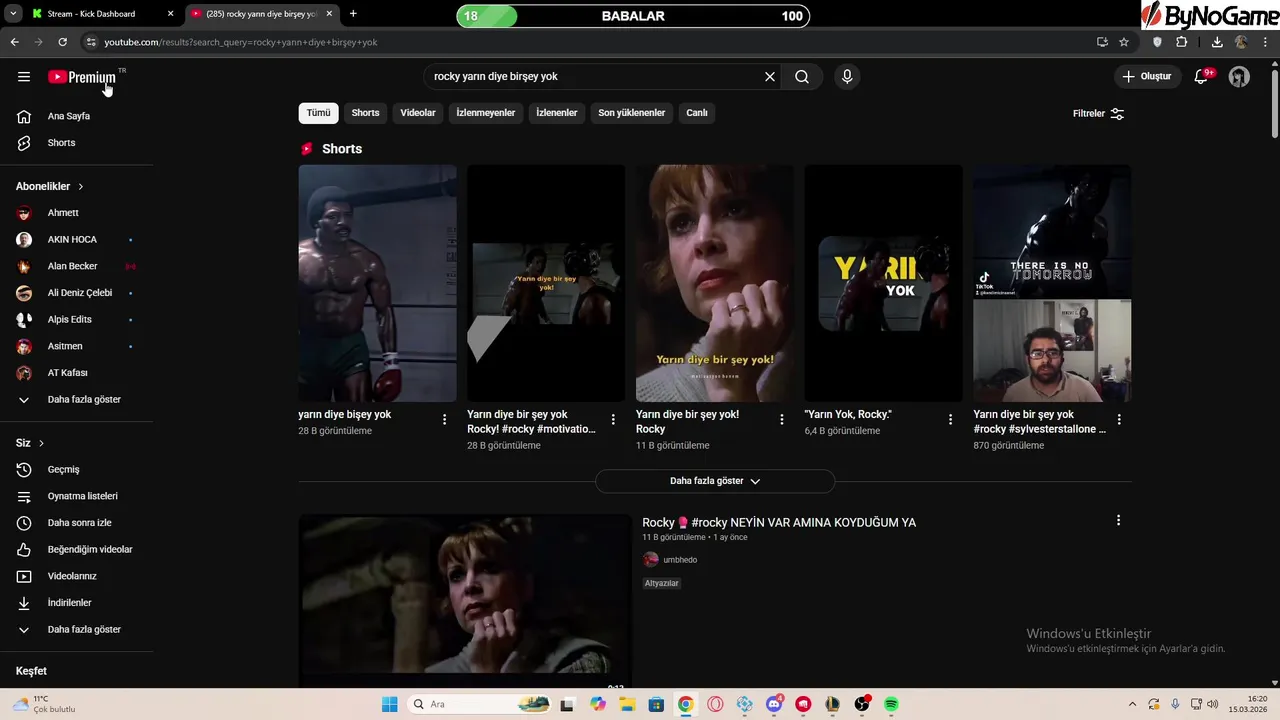Go to YouTube Premium home logo

(82, 77)
